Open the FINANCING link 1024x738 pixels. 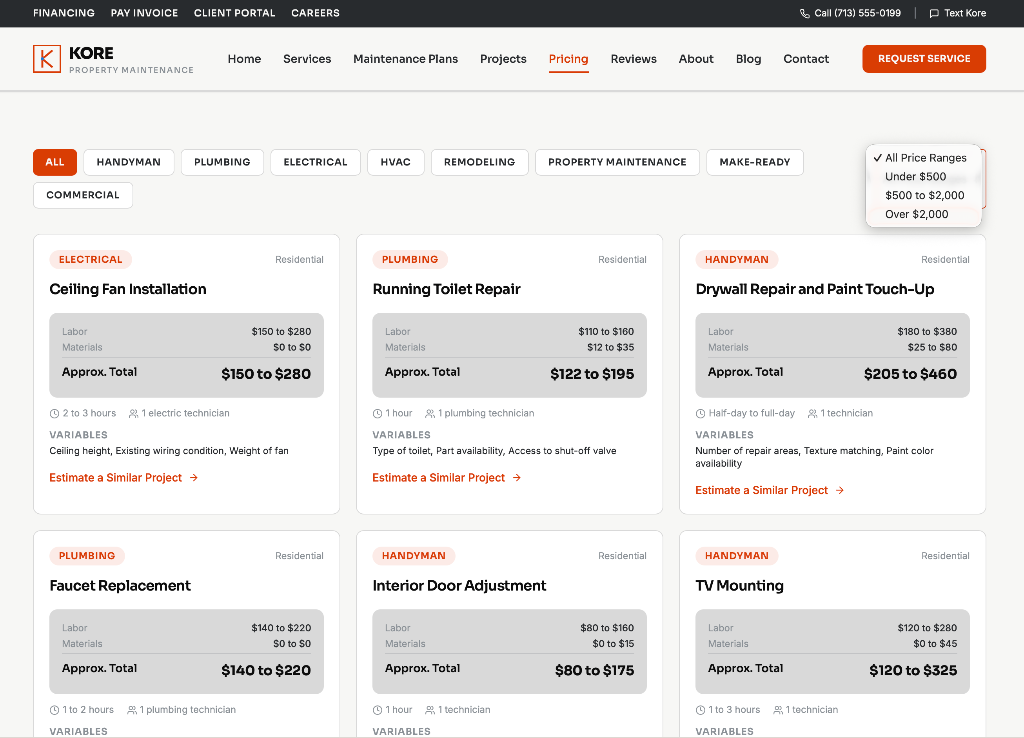point(64,13)
